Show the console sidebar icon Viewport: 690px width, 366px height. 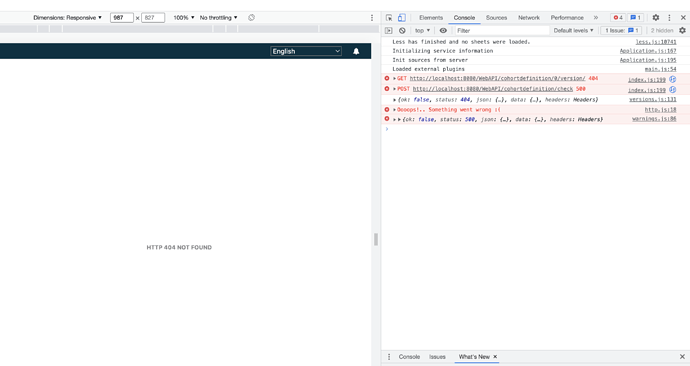(389, 30)
